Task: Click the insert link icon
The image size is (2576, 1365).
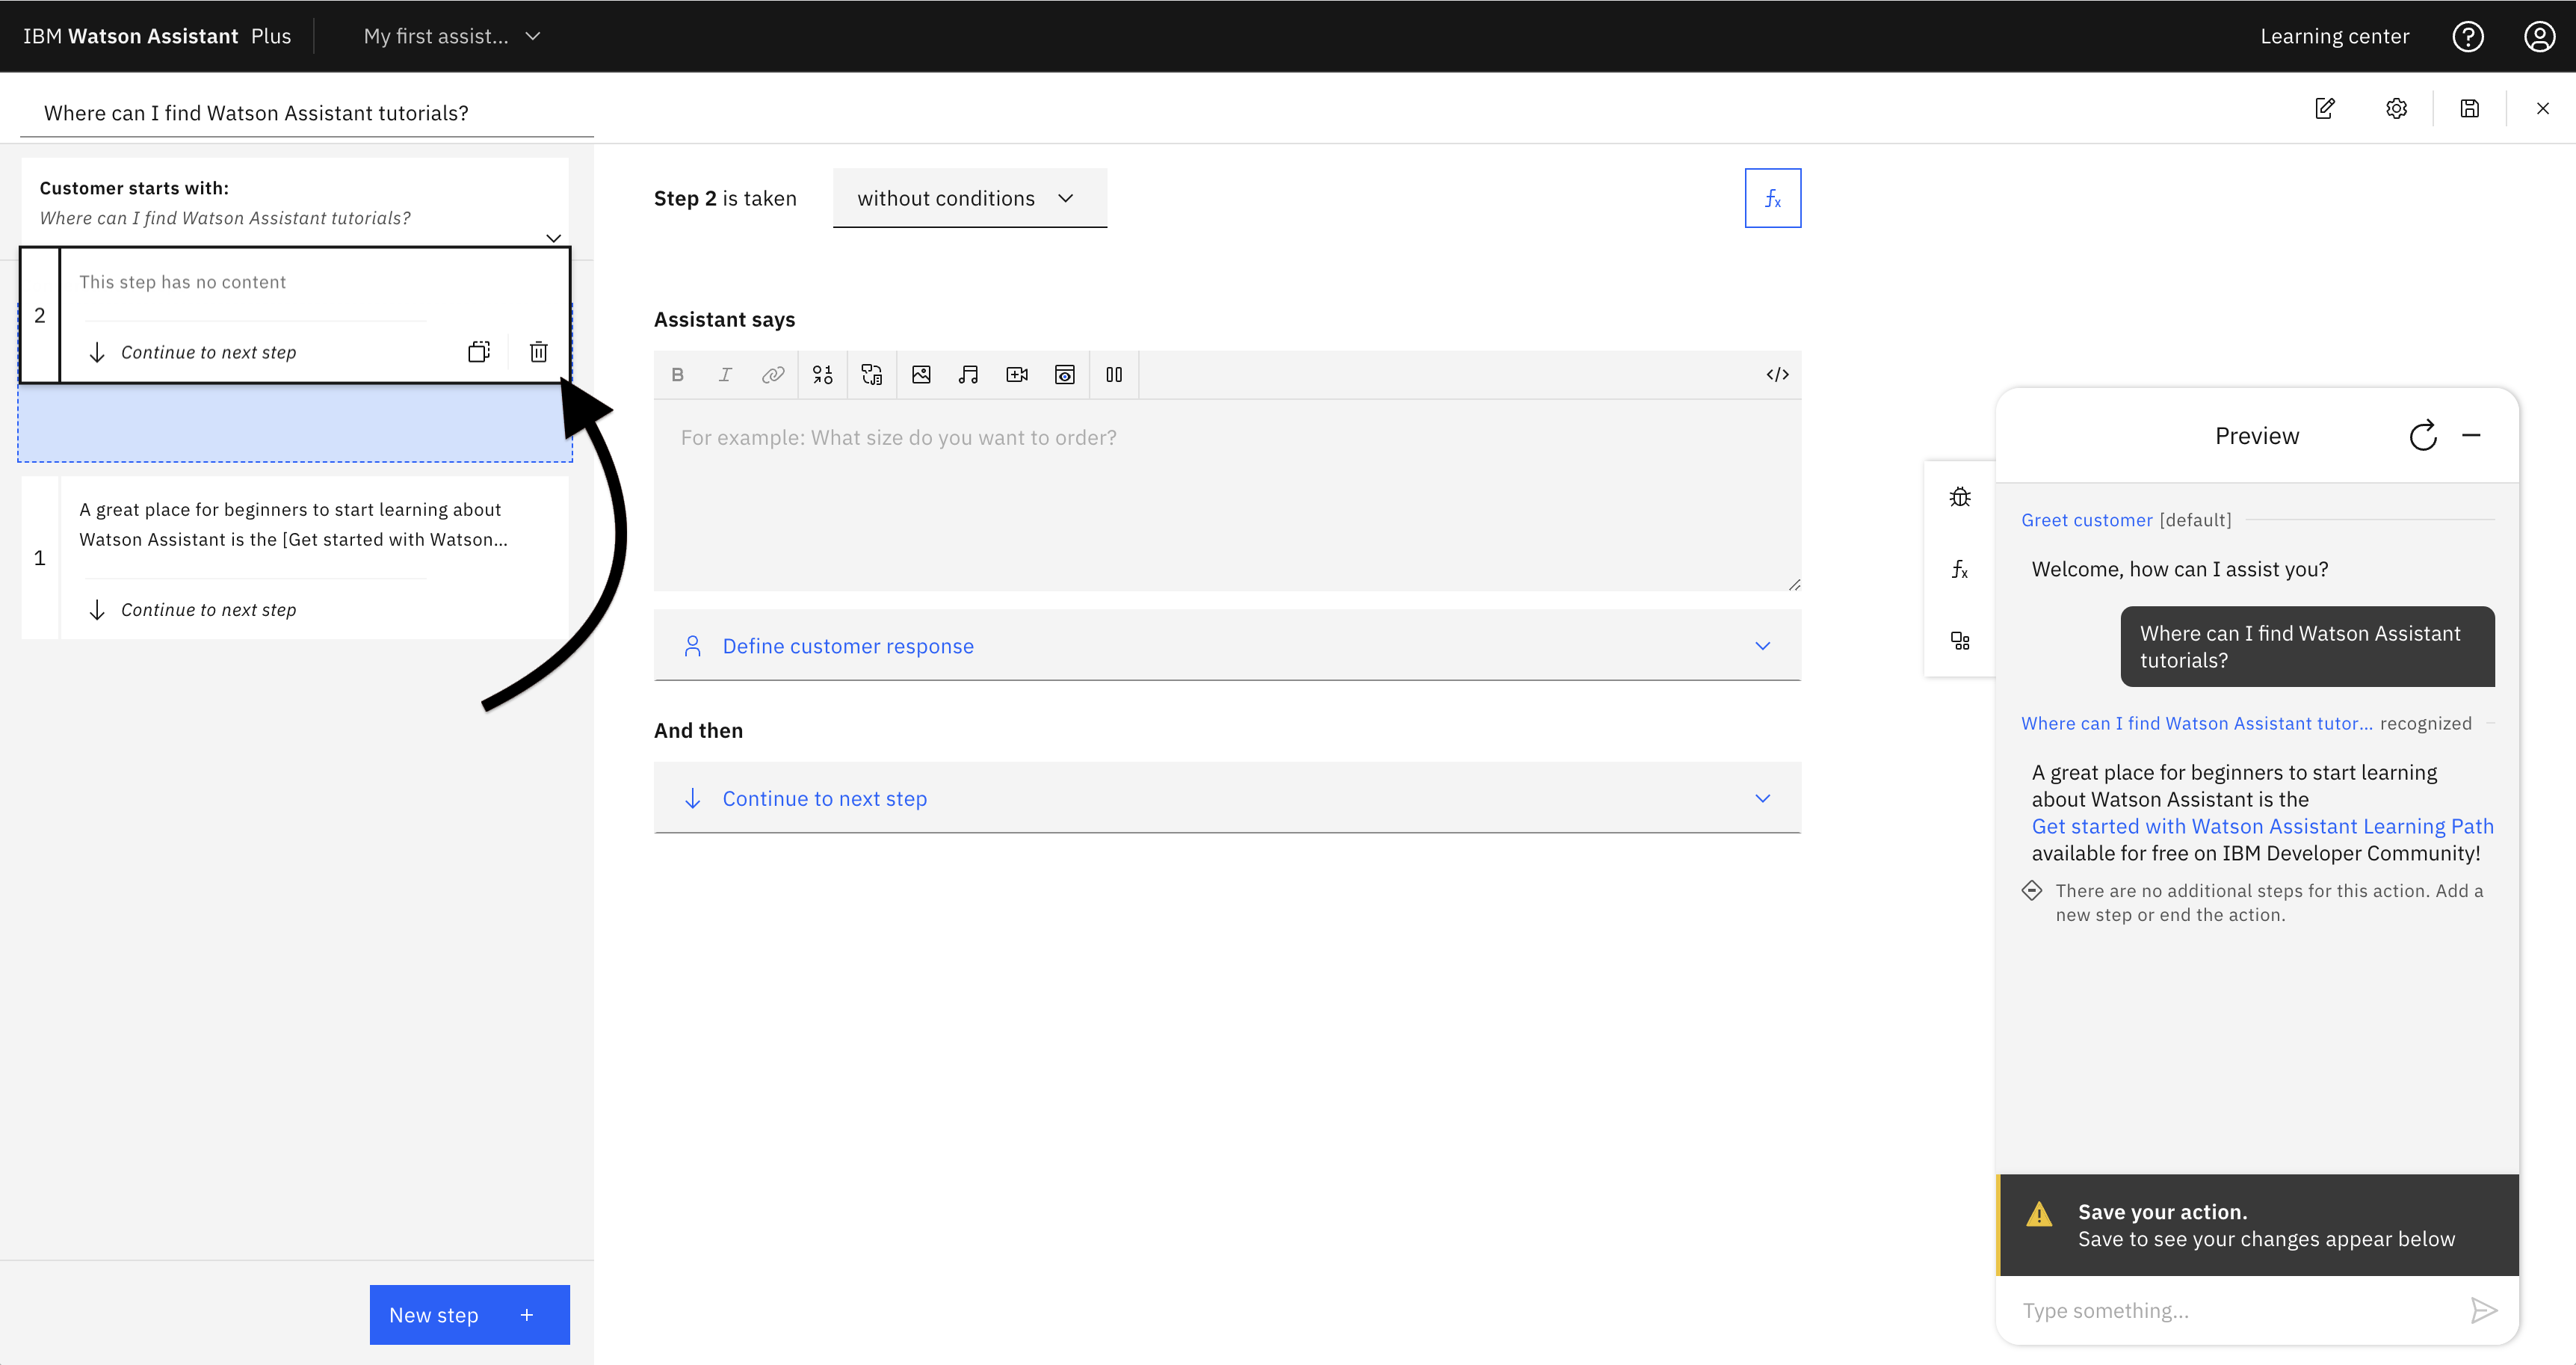Action: pos(773,375)
